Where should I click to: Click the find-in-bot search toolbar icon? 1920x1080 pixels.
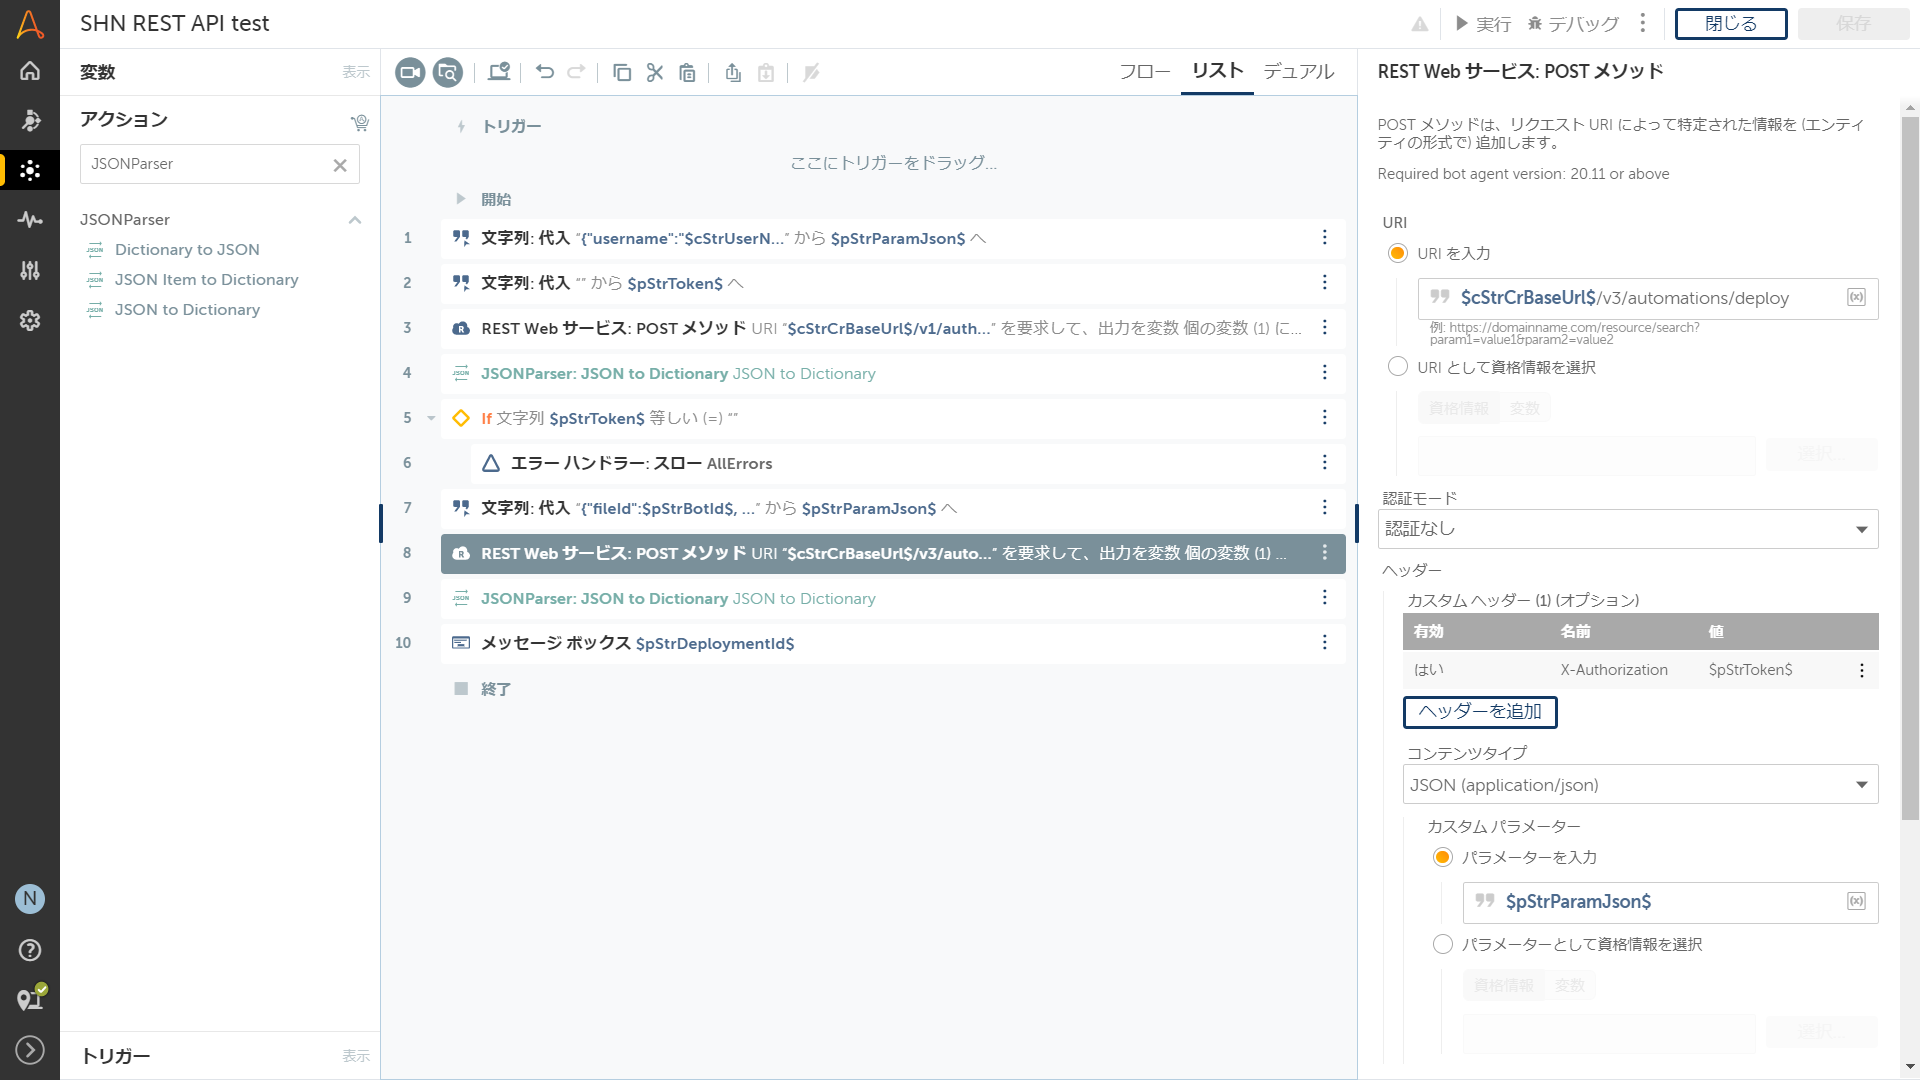(448, 72)
